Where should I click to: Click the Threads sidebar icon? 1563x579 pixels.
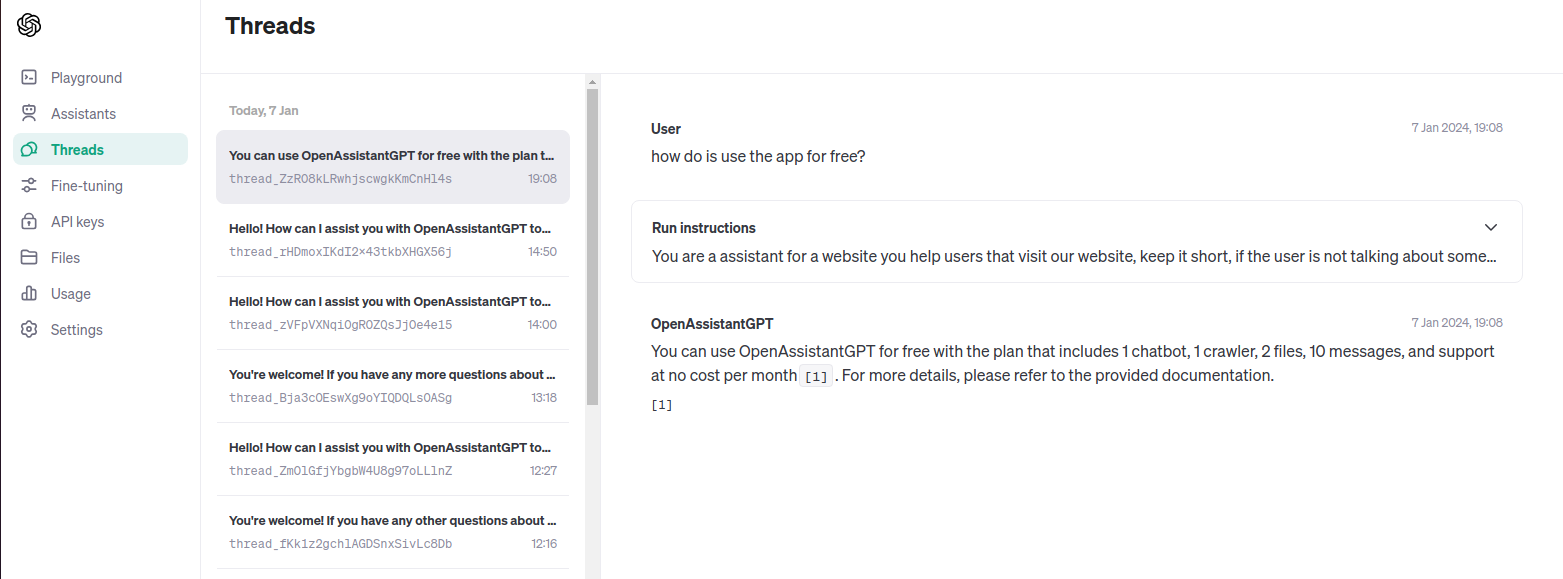click(30, 150)
